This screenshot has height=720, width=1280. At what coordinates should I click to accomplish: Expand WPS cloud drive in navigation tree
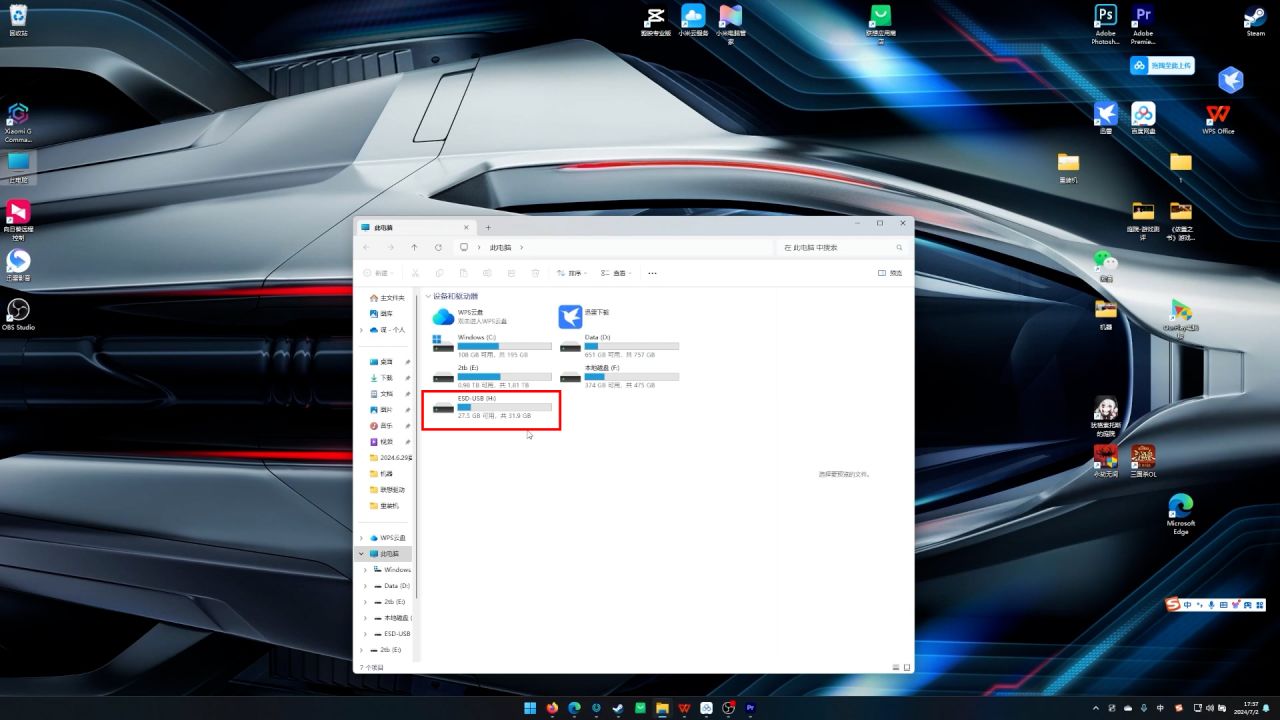pos(362,538)
